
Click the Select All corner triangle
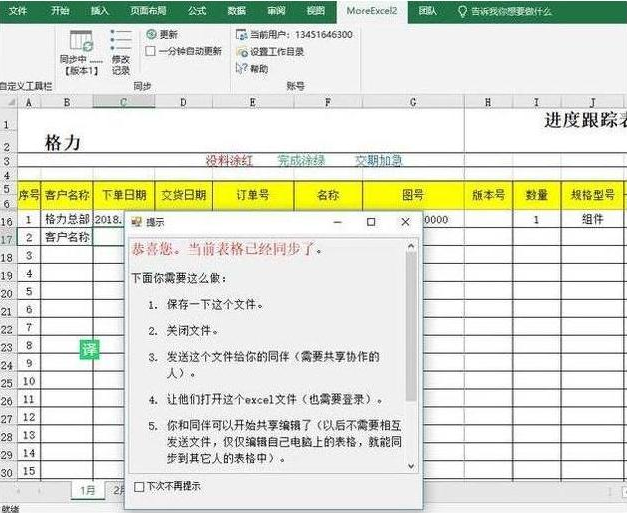(x=11, y=102)
